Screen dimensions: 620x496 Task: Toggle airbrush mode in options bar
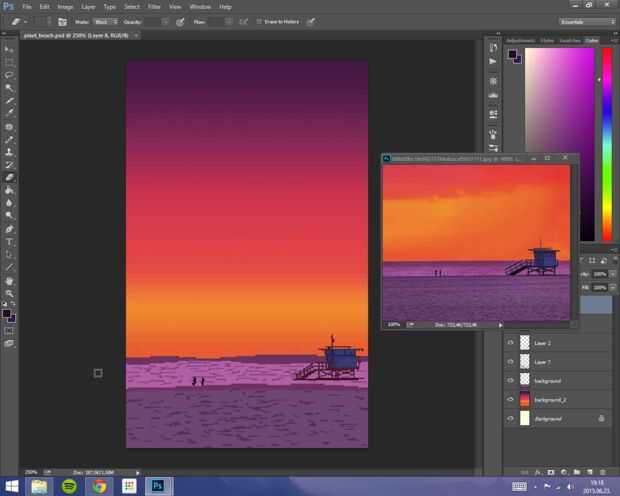tap(244, 22)
